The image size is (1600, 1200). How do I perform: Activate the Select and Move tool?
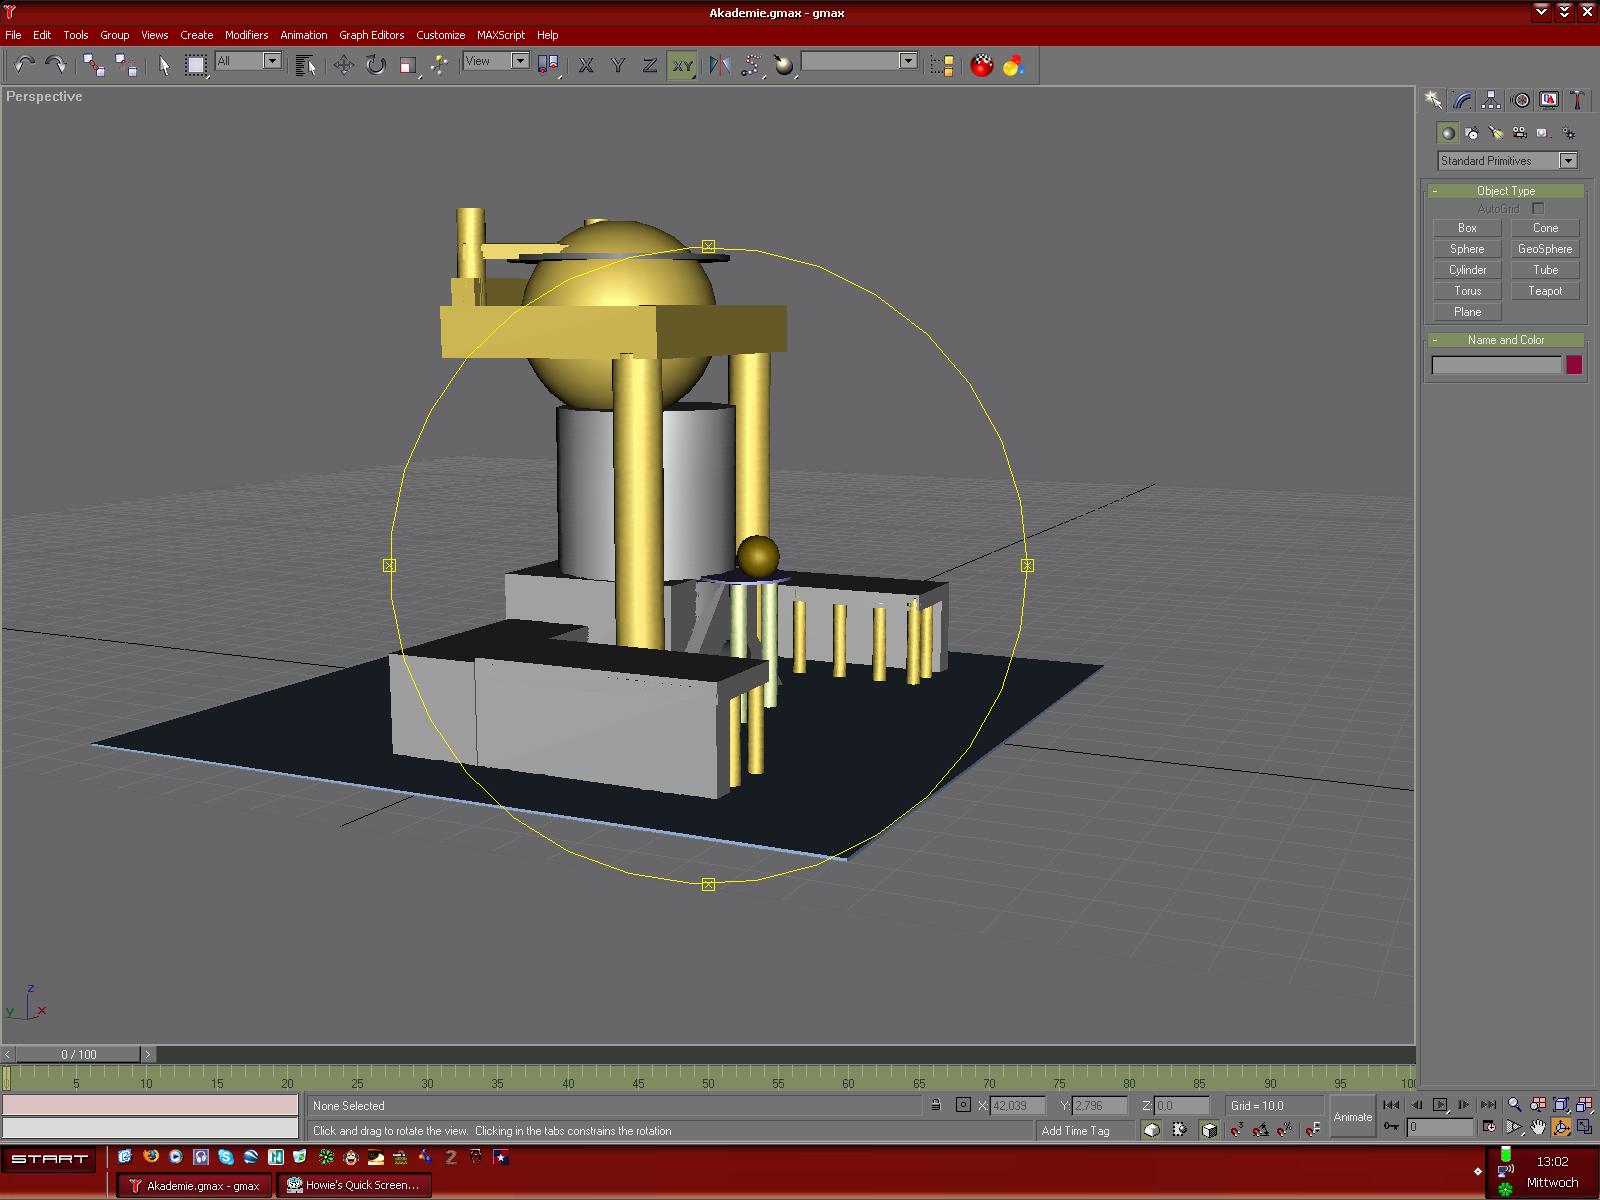tap(344, 65)
